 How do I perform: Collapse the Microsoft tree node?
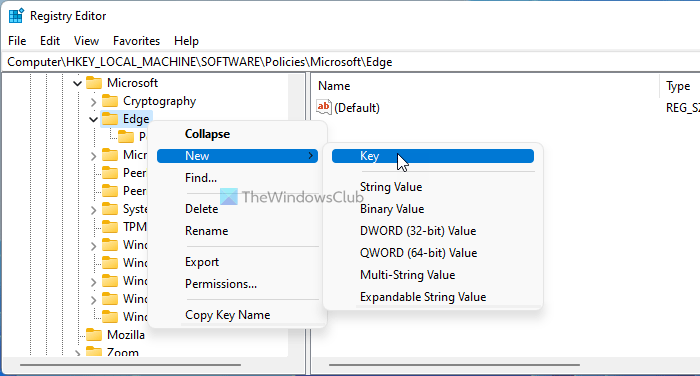point(77,83)
